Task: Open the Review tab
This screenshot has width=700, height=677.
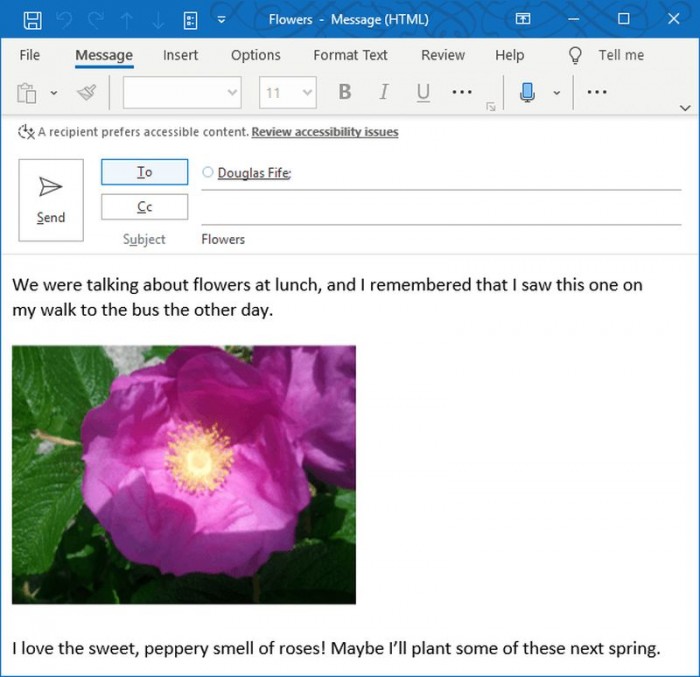Action: point(443,55)
